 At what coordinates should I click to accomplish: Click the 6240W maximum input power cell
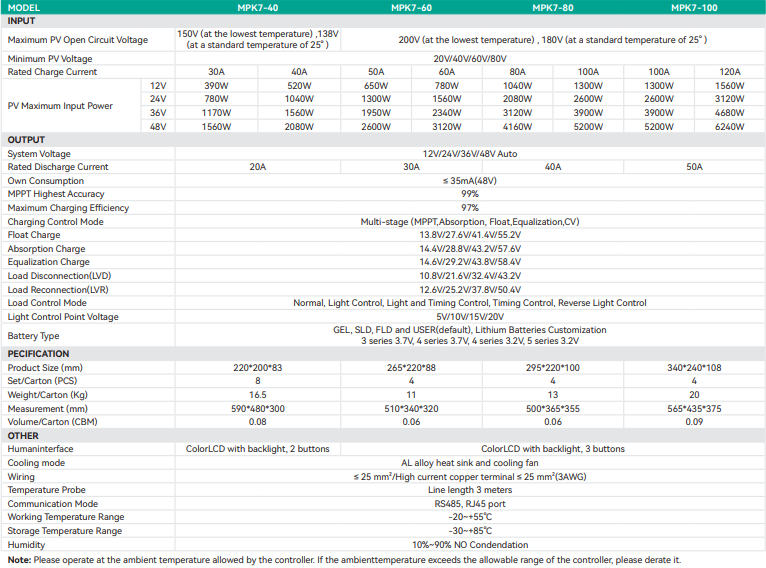tap(730, 127)
